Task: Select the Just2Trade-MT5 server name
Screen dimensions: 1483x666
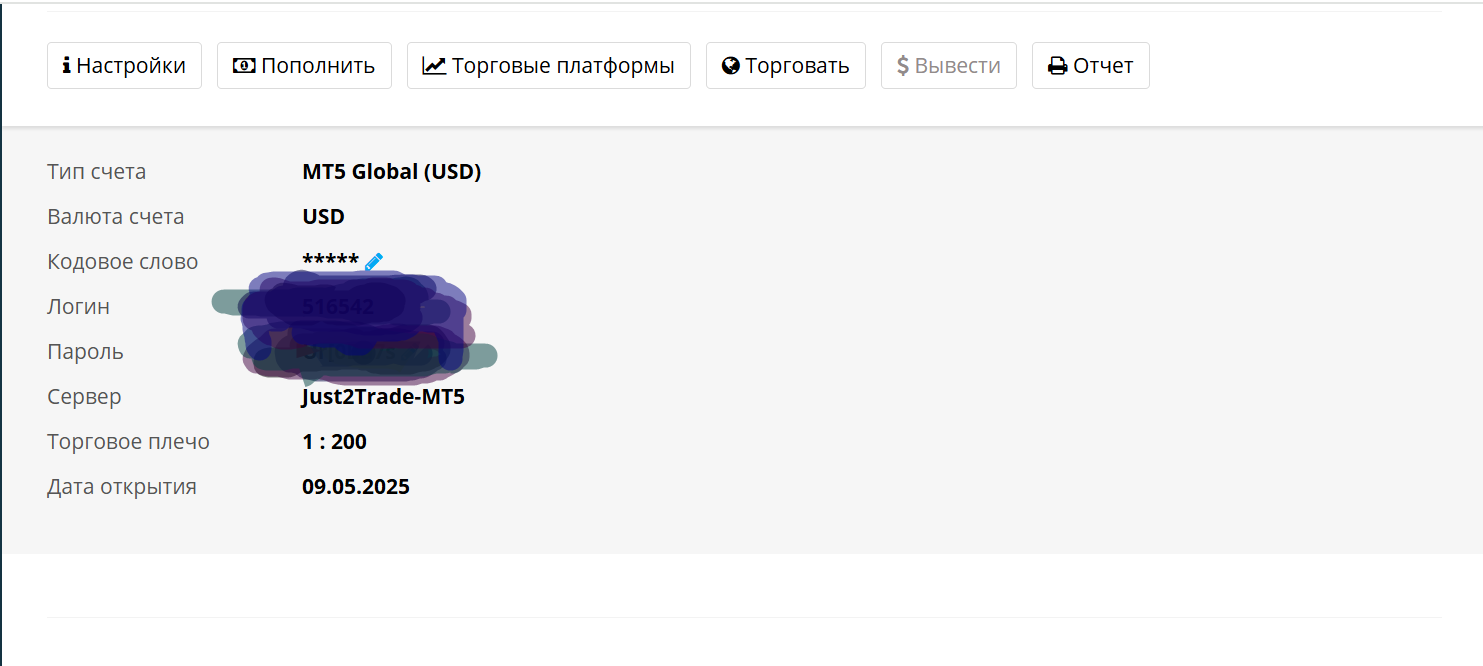Action: pyautogui.click(x=383, y=397)
